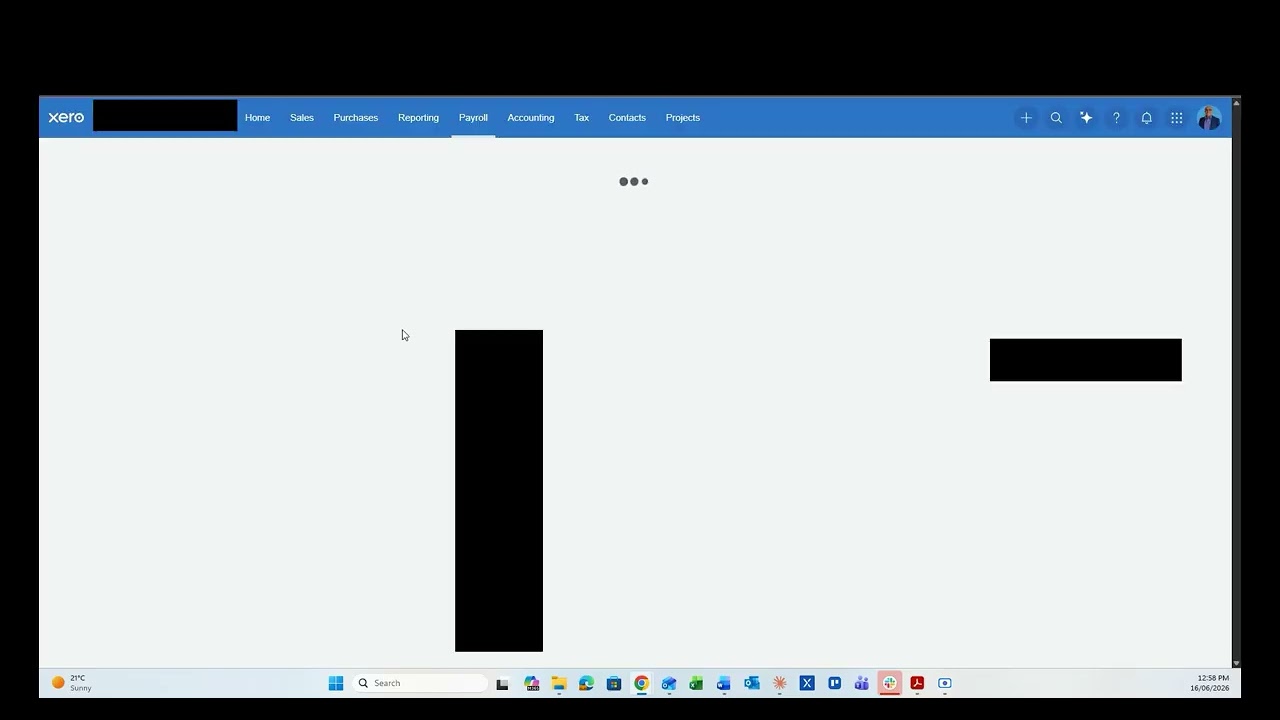Open the sparkle AI assistant icon
This screenshot has height=720, width=1280.
[x=1086, y=117]
